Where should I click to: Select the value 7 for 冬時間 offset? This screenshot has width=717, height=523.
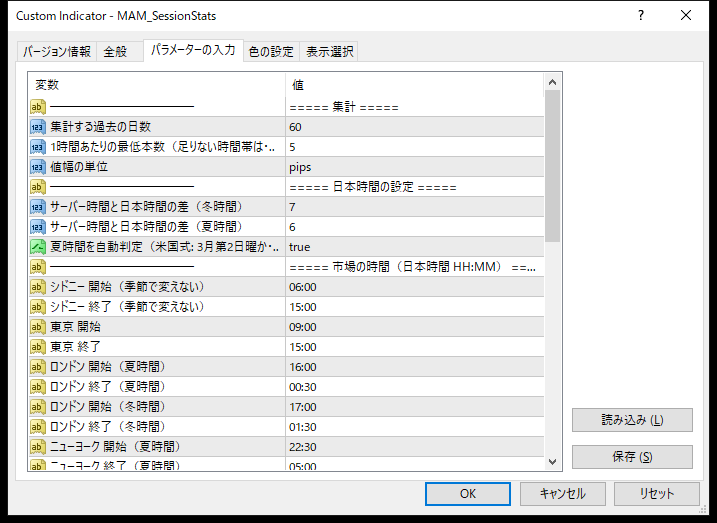415,207
